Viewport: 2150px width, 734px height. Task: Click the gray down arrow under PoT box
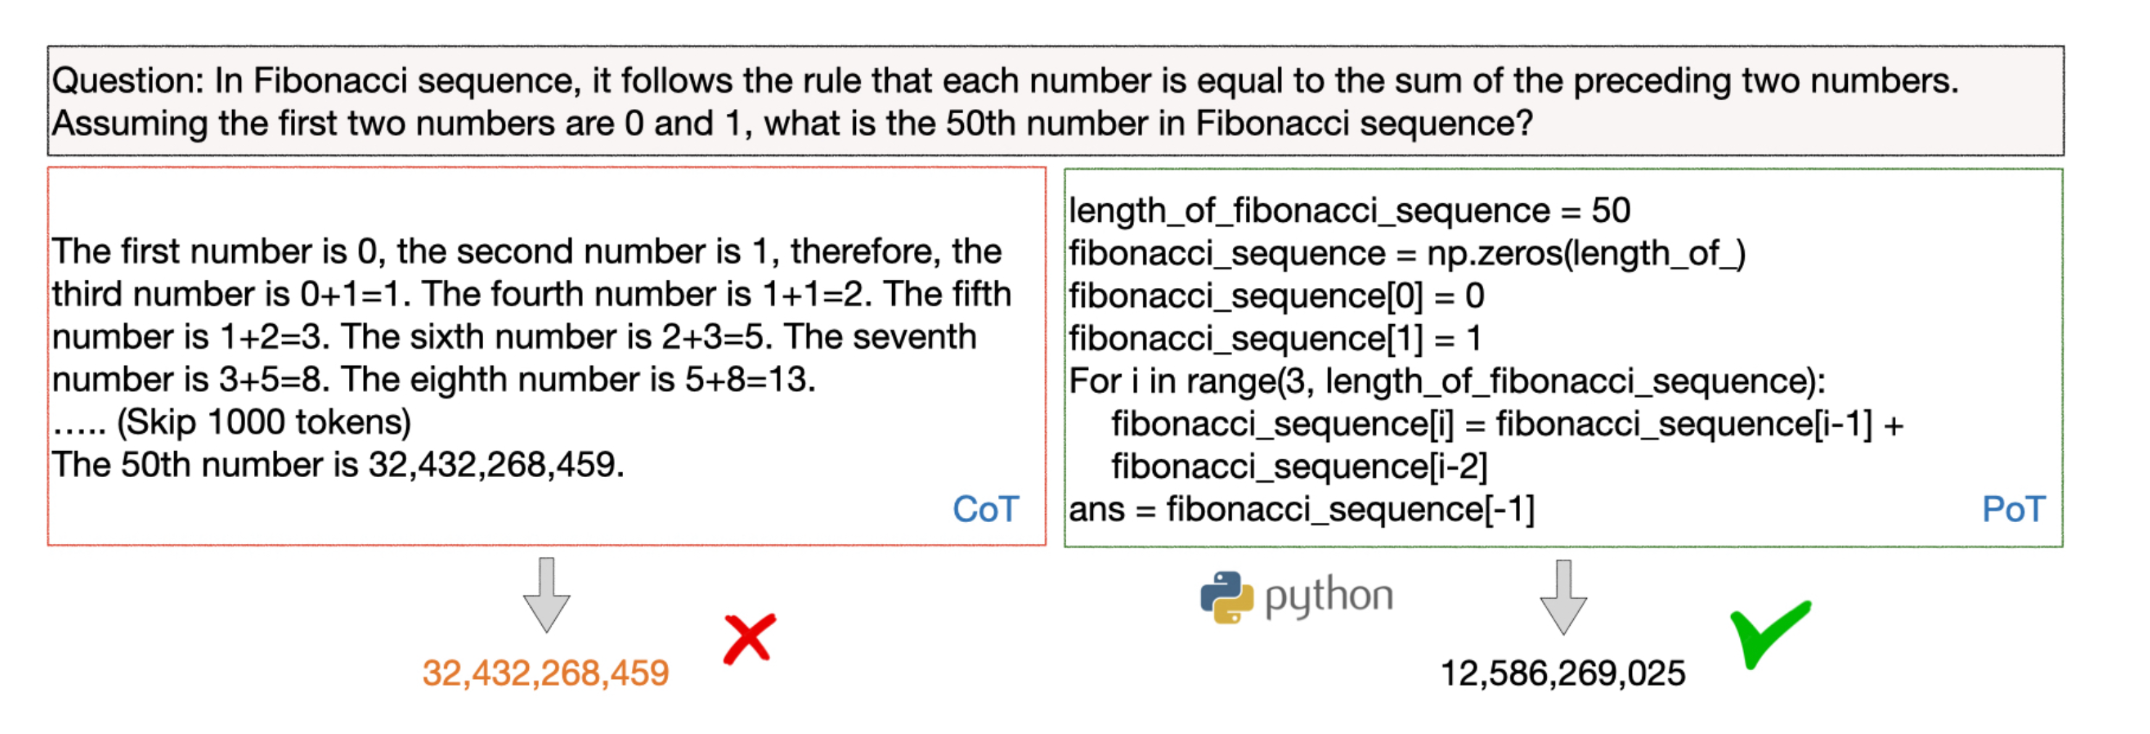click(1563, 597)
